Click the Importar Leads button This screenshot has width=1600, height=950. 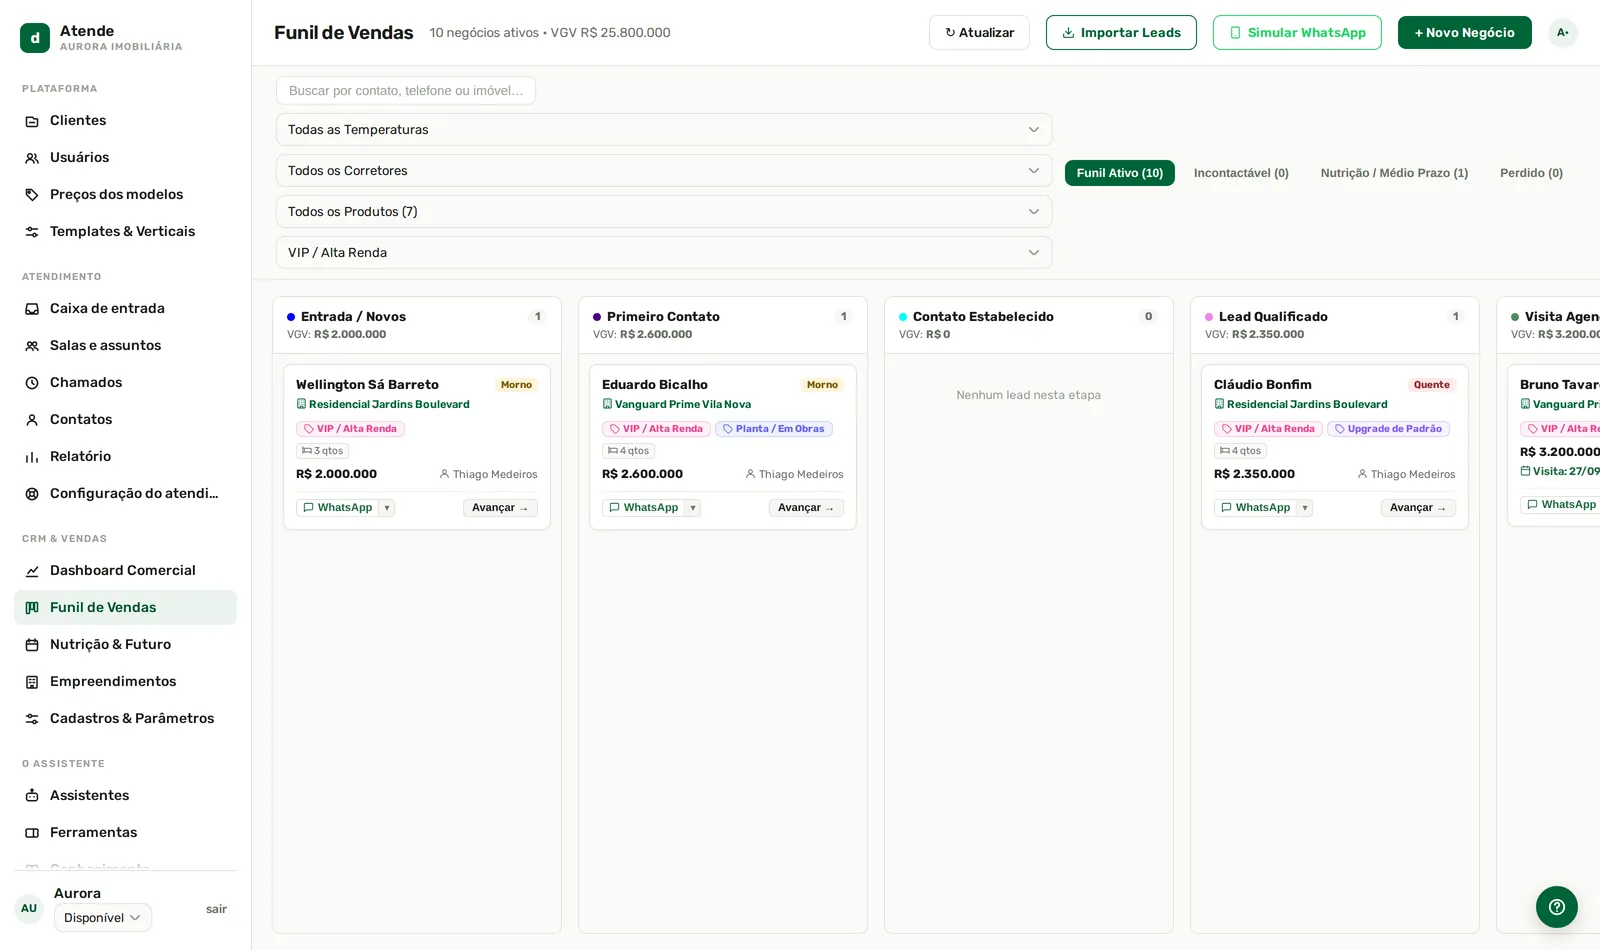pos(1121,33)
